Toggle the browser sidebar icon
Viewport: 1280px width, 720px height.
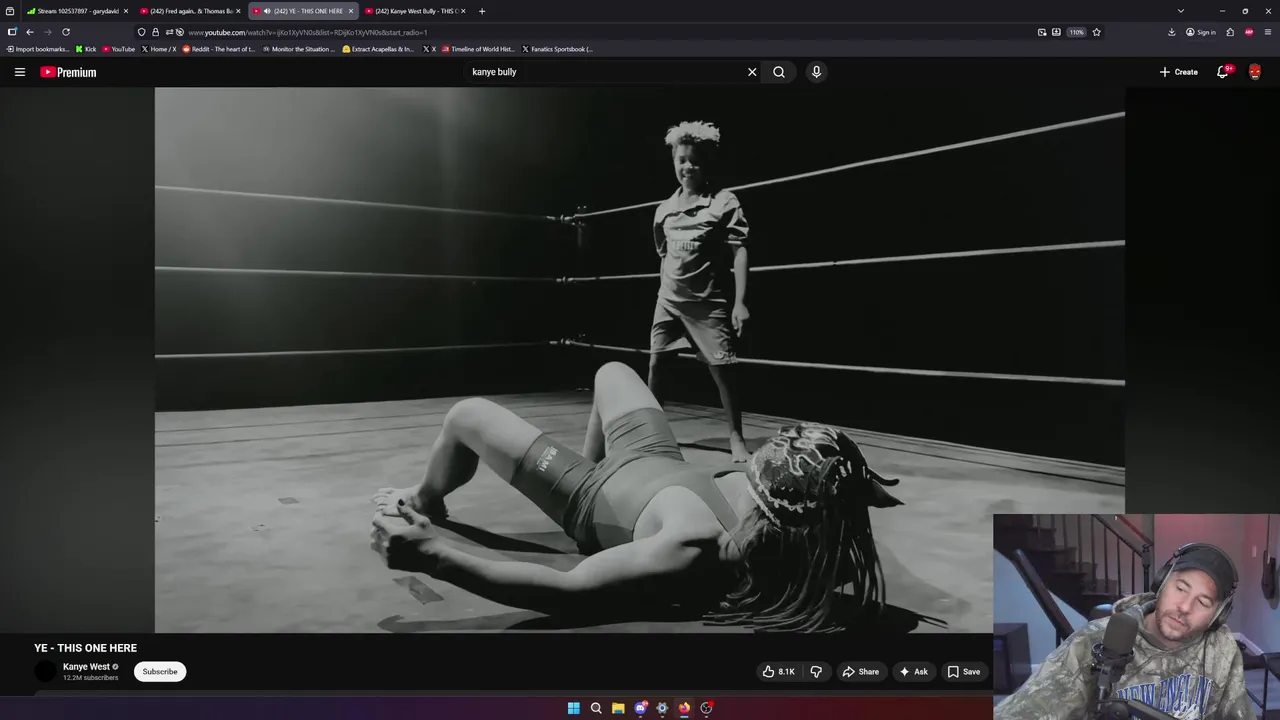click(12, 32)
